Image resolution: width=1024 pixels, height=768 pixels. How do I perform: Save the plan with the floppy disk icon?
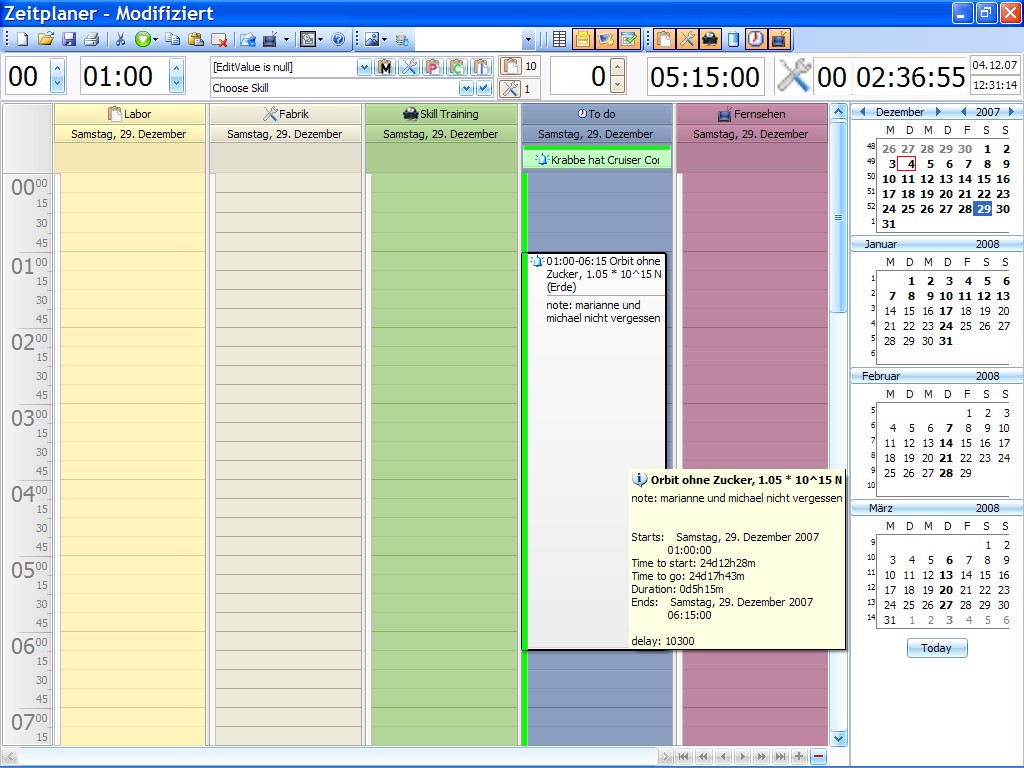pos(69,40)
